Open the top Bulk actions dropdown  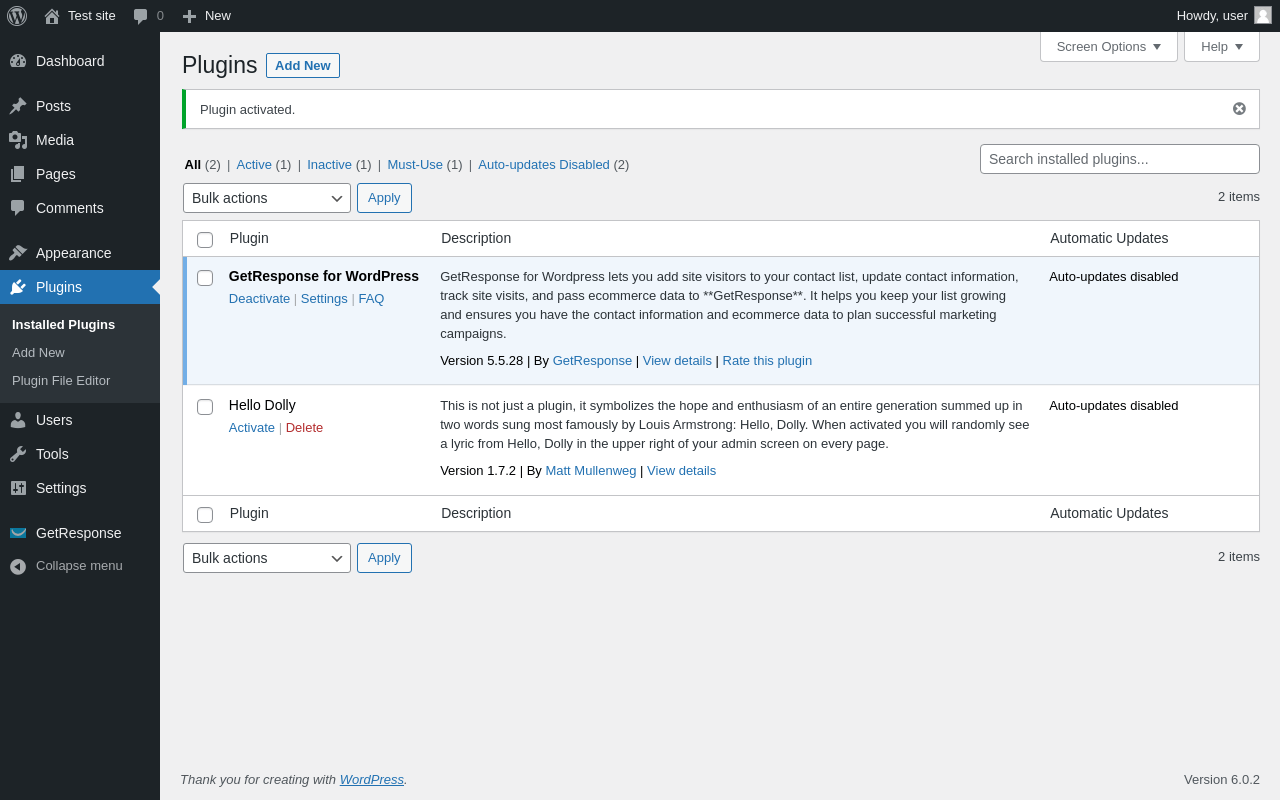(x=266, y=198)
